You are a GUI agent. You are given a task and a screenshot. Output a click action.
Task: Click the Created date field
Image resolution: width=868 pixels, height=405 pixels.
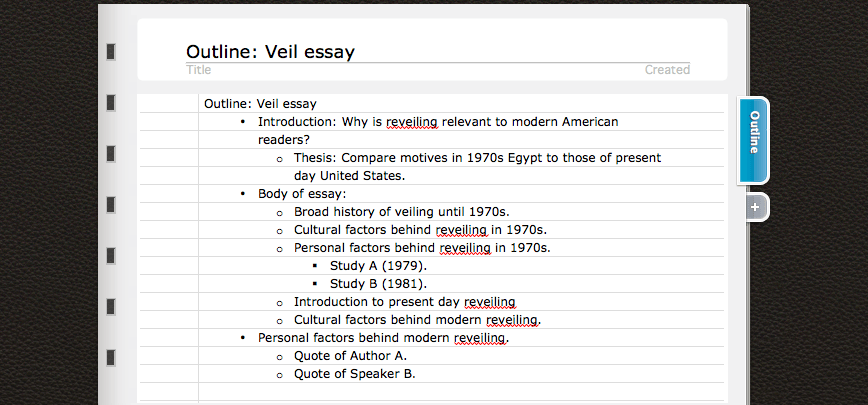(x=667, y=70)
